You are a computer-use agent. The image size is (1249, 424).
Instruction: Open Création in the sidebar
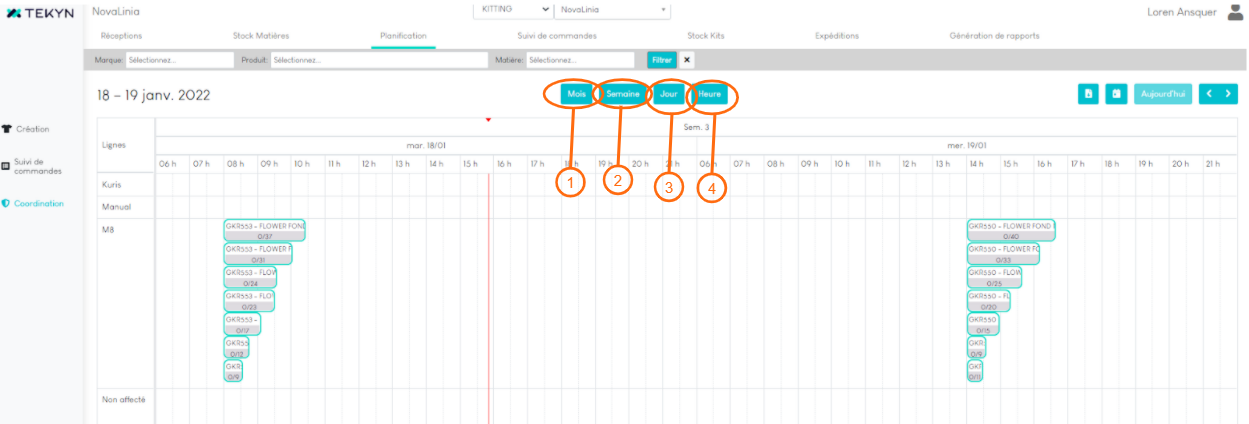32,129
